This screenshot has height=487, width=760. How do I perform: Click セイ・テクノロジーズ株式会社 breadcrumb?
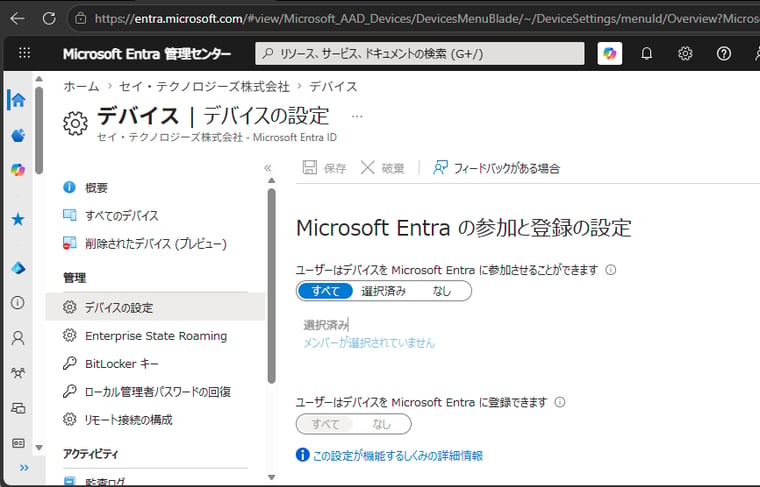(204, 86)
